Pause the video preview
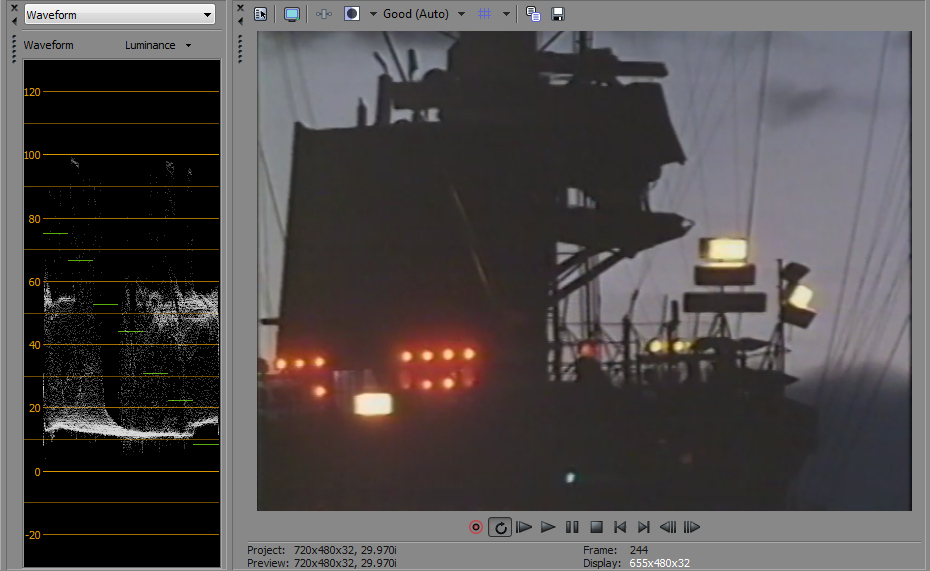Viewport: 930px width, 571px height. point(572,527)
